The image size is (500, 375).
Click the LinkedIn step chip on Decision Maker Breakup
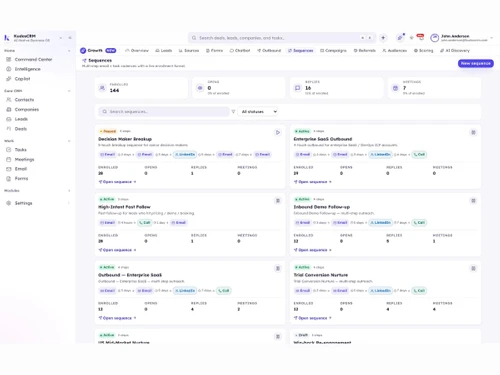click(185, 154)
